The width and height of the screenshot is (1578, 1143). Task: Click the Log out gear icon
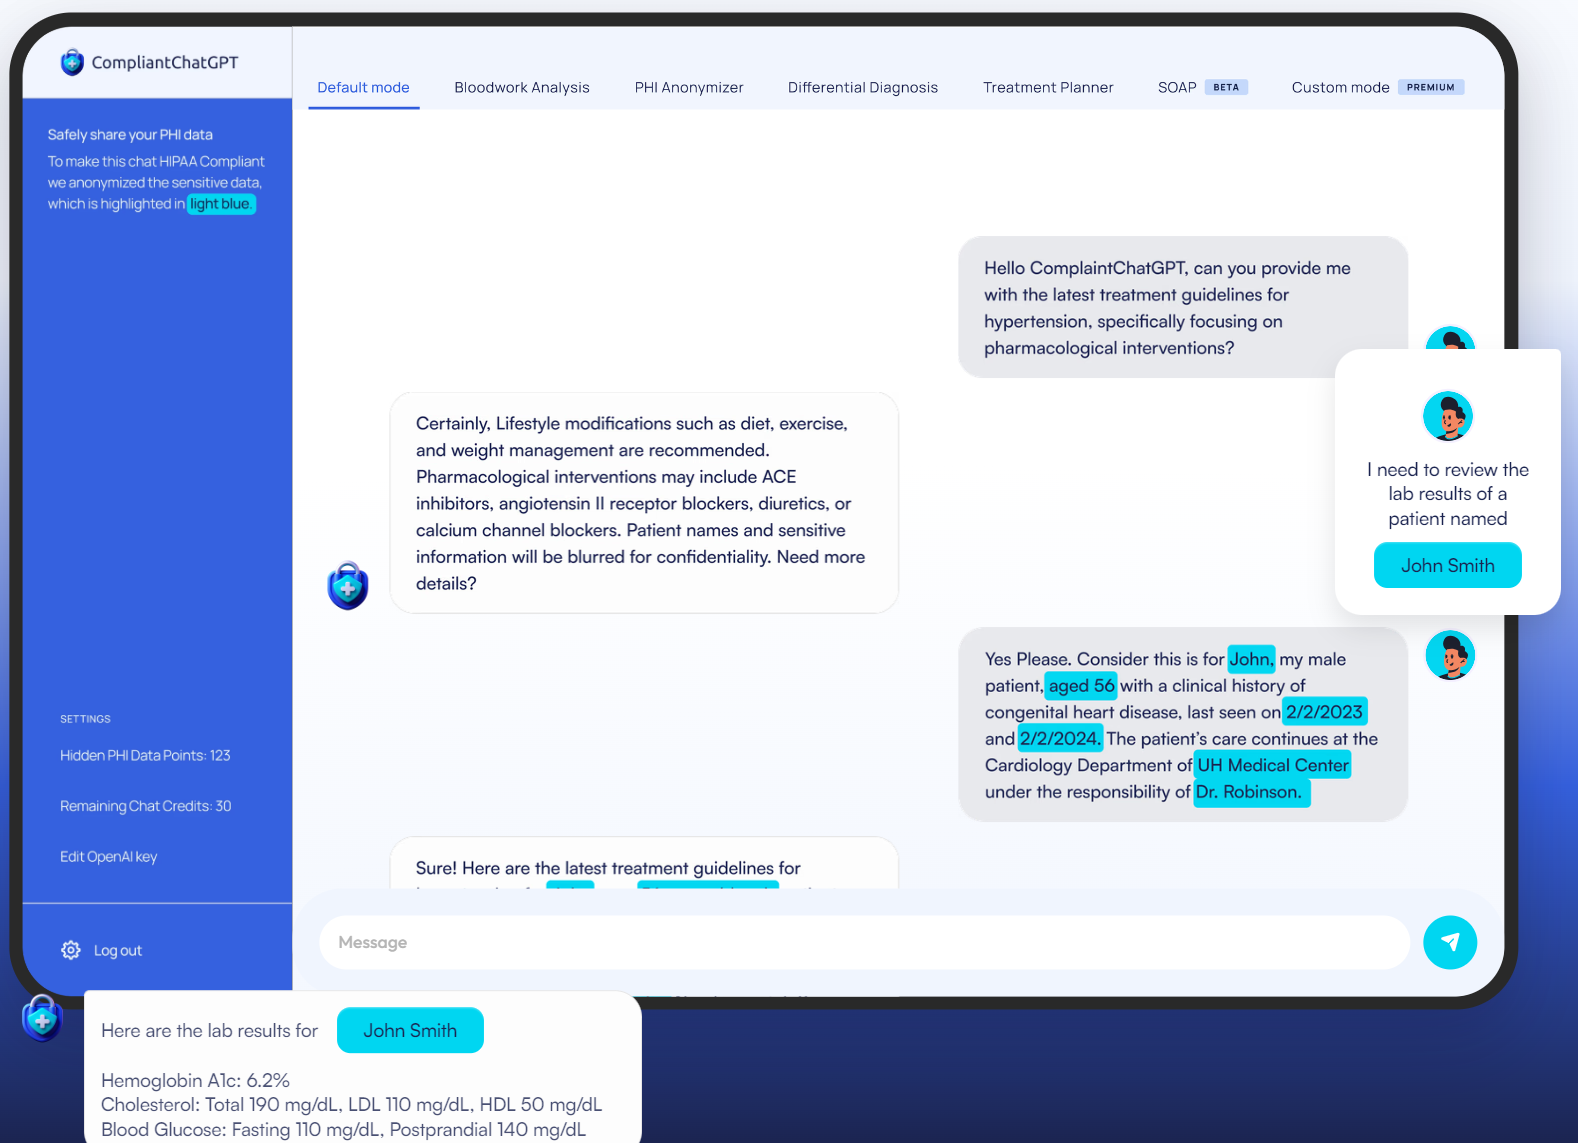pos(71,950)
